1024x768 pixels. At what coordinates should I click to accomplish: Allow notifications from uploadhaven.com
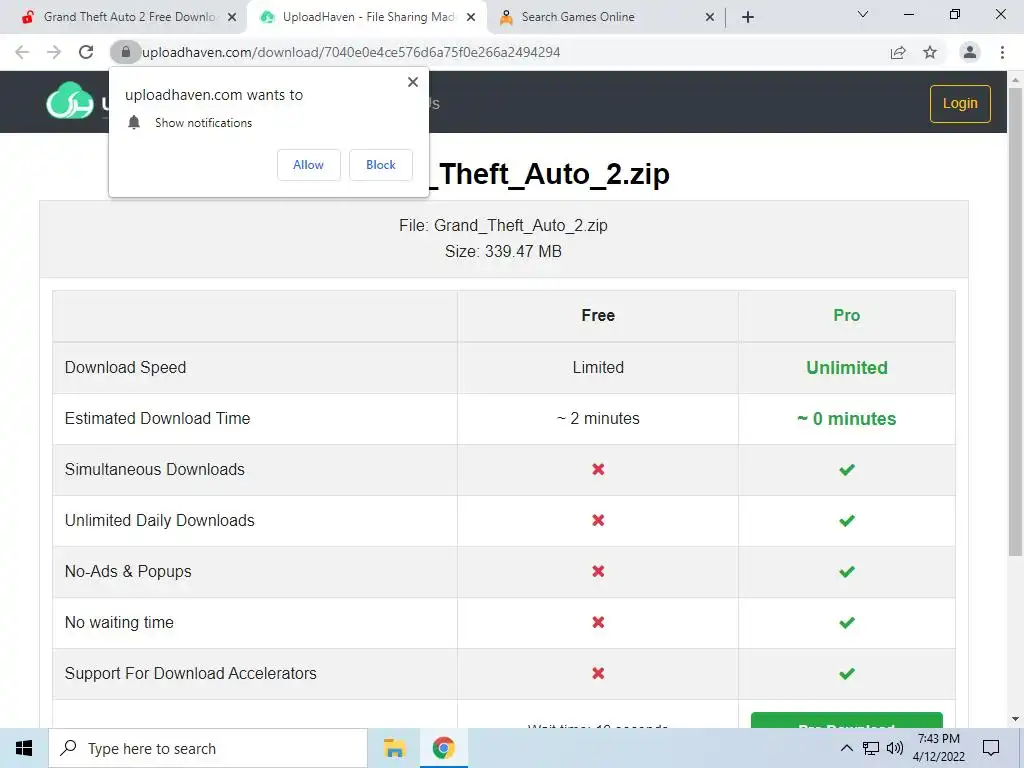pyautogui.click(x=308, y=165)
